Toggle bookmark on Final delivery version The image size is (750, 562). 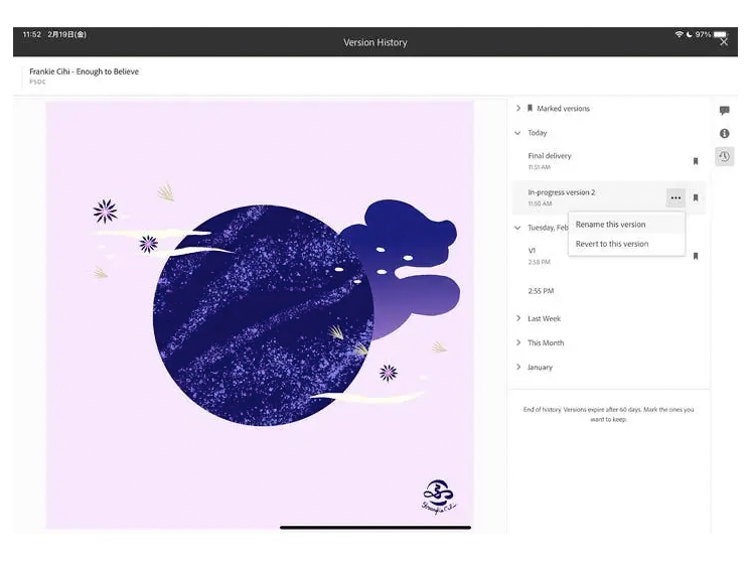[695, 161]
